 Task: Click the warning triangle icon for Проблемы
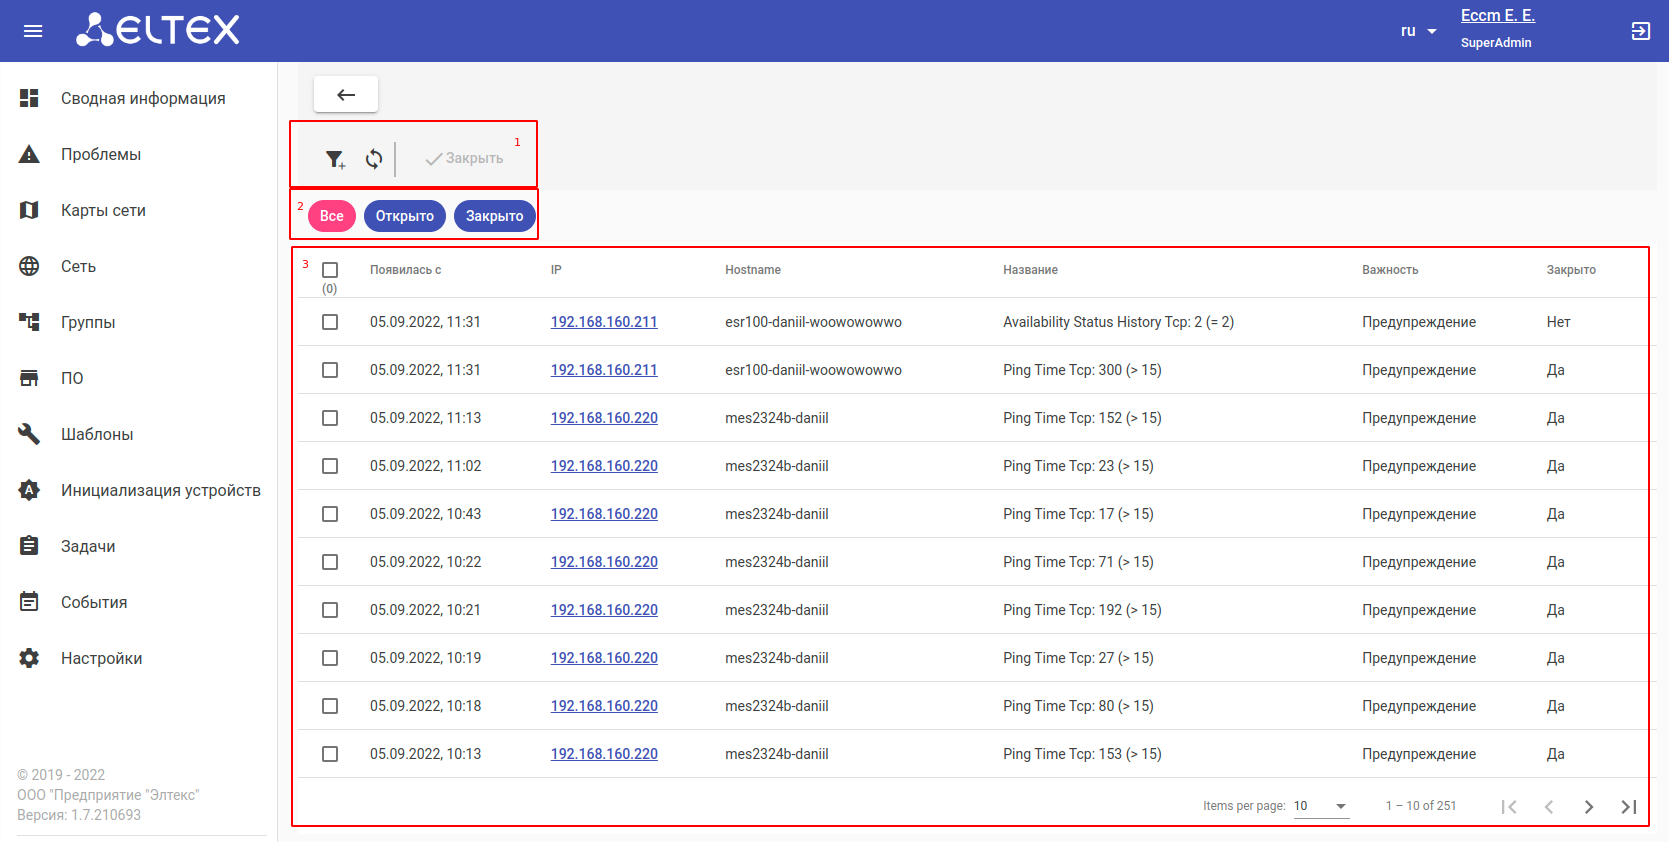tap(29, 154)
